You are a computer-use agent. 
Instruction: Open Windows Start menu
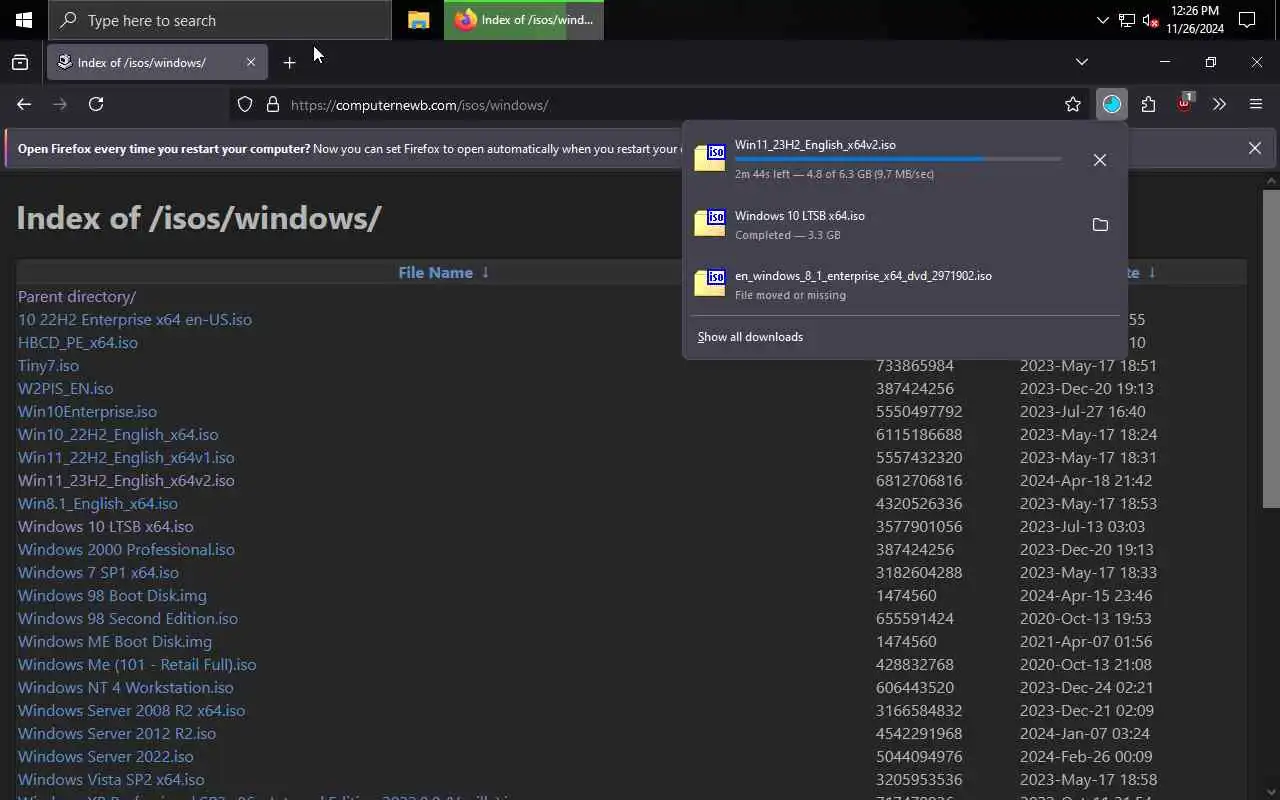(x=24, y=20)
